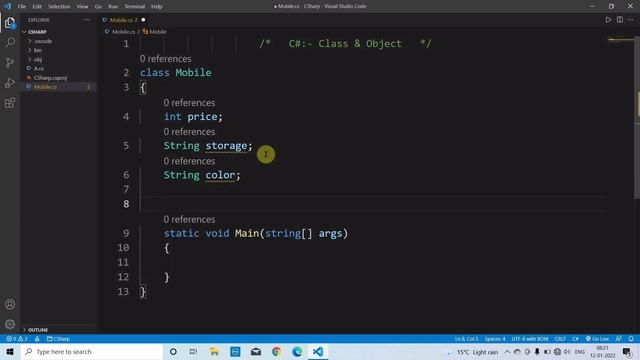Open the Search view in activity bar
640x360 pixels.
tap(10, 42)
